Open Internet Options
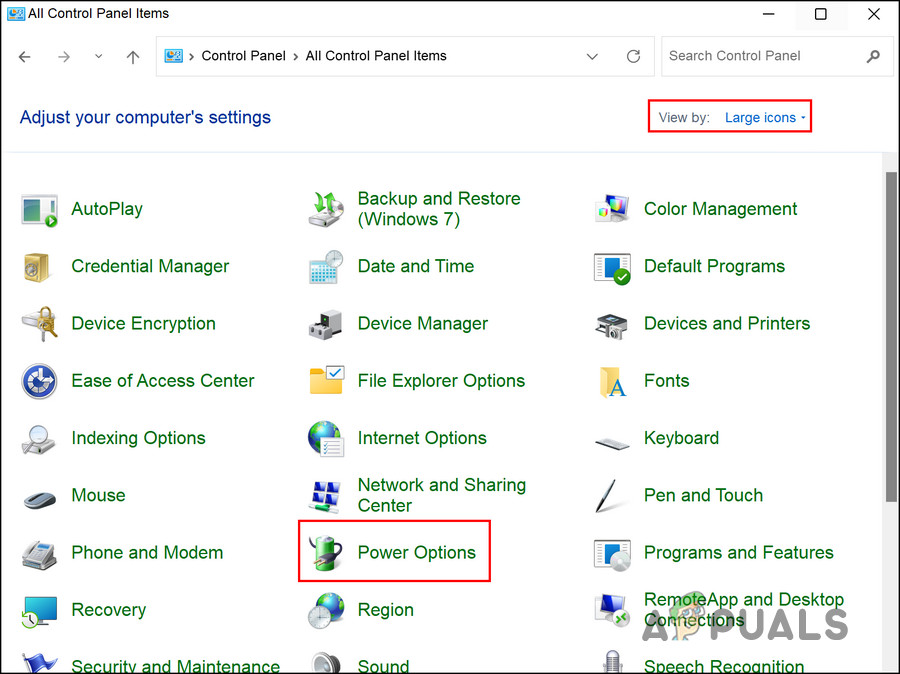The image size is (900, 674). 422,438
